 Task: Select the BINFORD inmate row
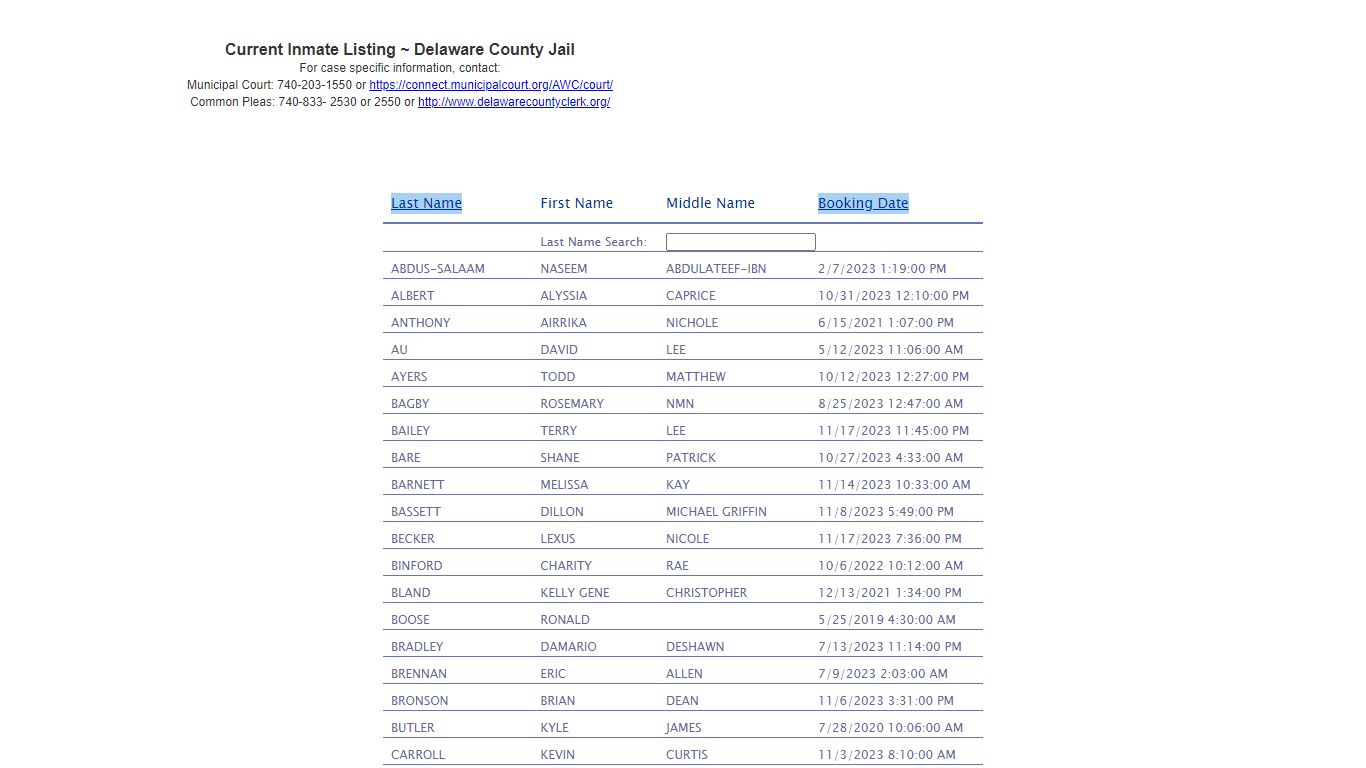tap(417, 566)
